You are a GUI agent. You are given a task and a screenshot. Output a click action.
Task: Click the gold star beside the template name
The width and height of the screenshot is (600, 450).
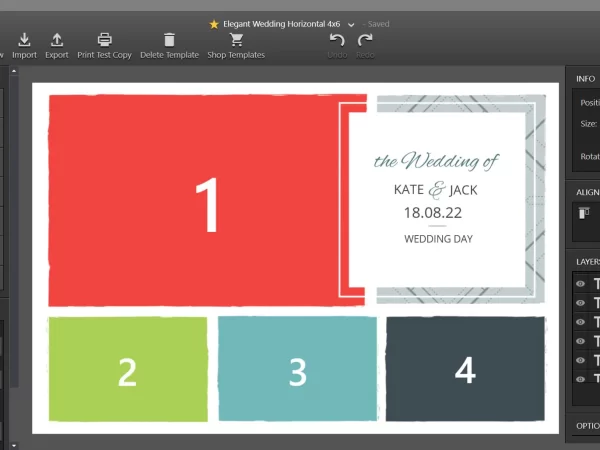coord(214,23)
